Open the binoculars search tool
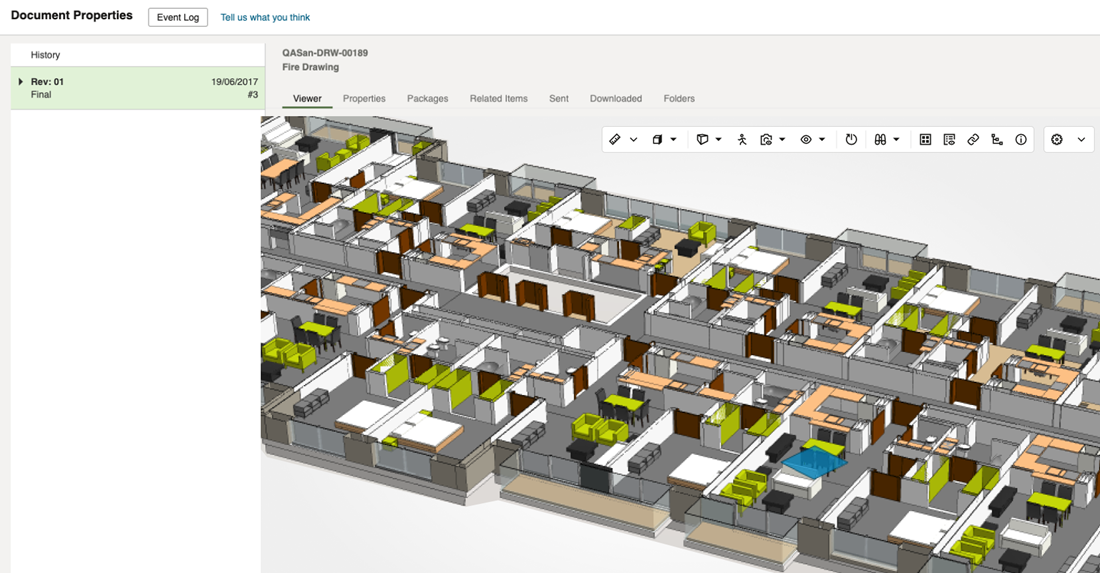Image resolution: width=1100 pixels, height=573 pixels. [x=880, y=140]
